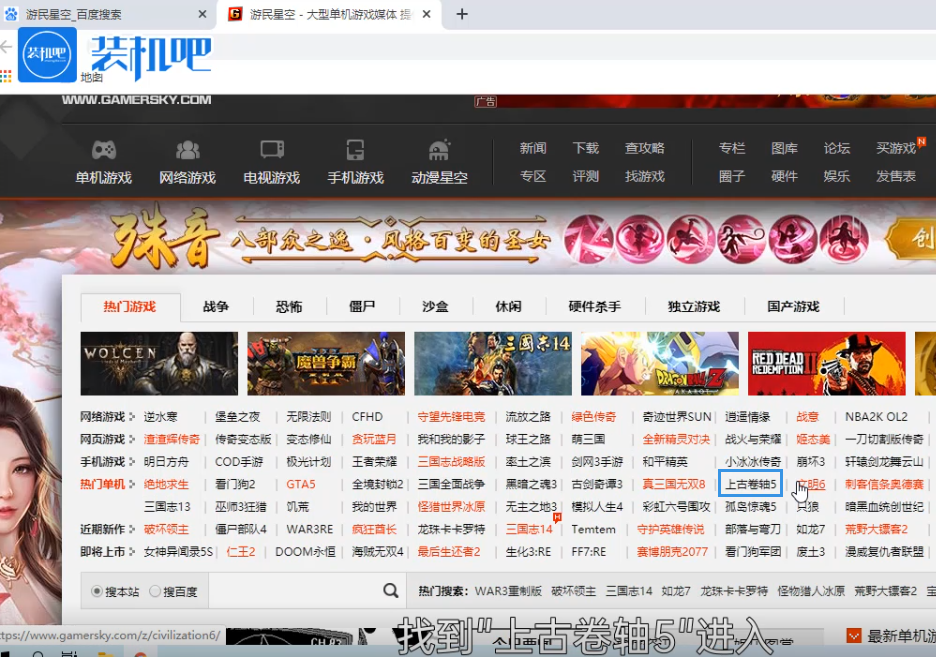This screenshot has height=657, width=936.
Task: Switch to the 战争 category tab
Action: coord(216,307)
